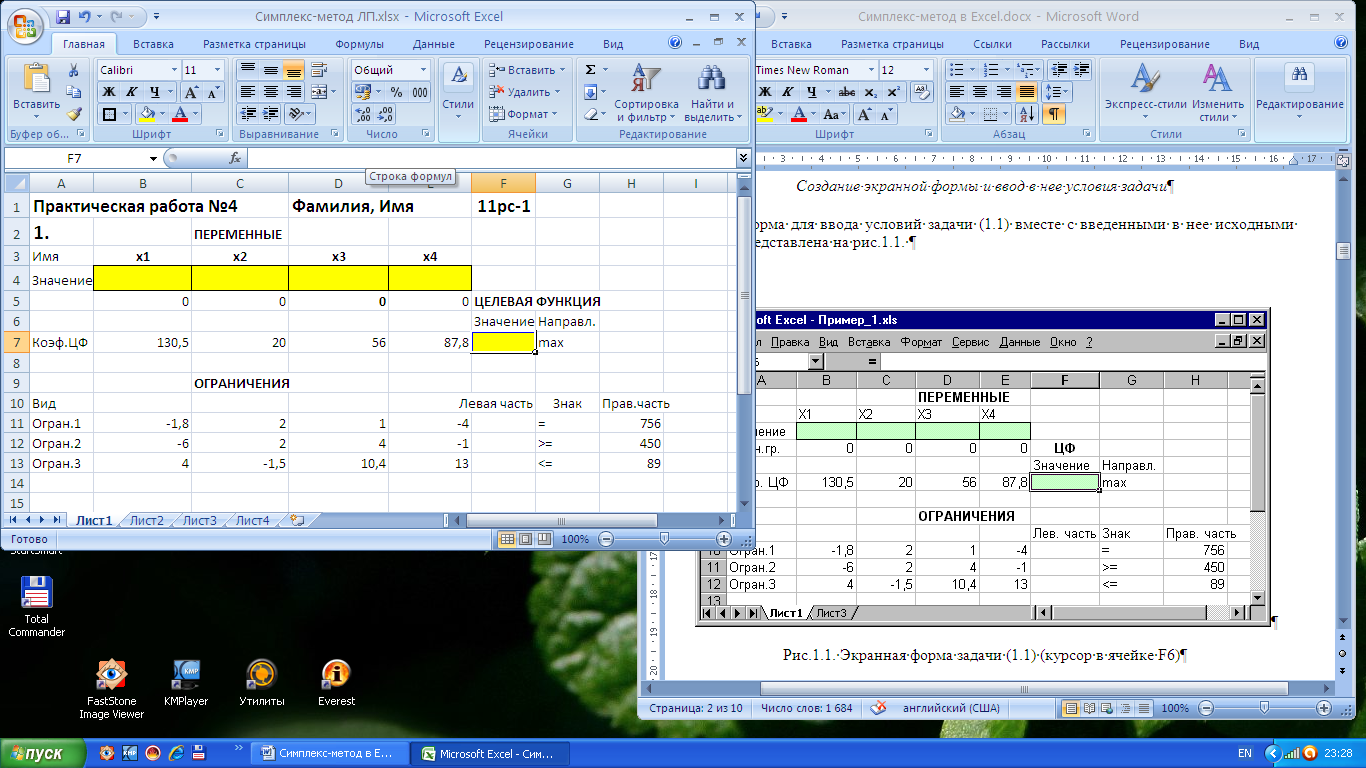1366x768 pixels.
Task: Click the Excel zoom-in plus button
Action: (x=724, y=539)
